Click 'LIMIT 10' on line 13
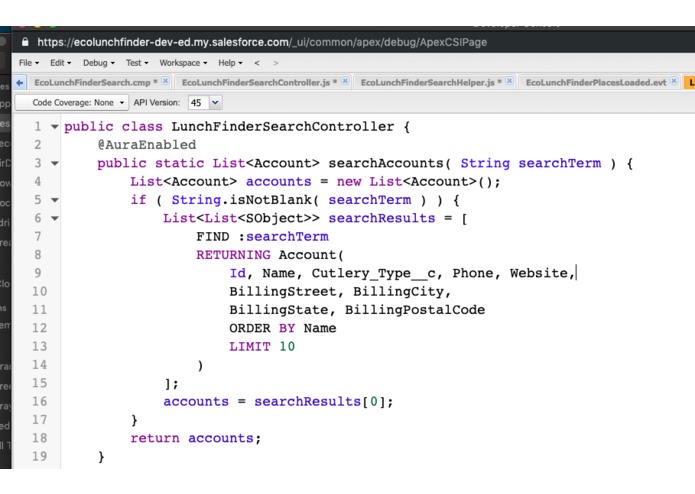 (x=262, y=347)
